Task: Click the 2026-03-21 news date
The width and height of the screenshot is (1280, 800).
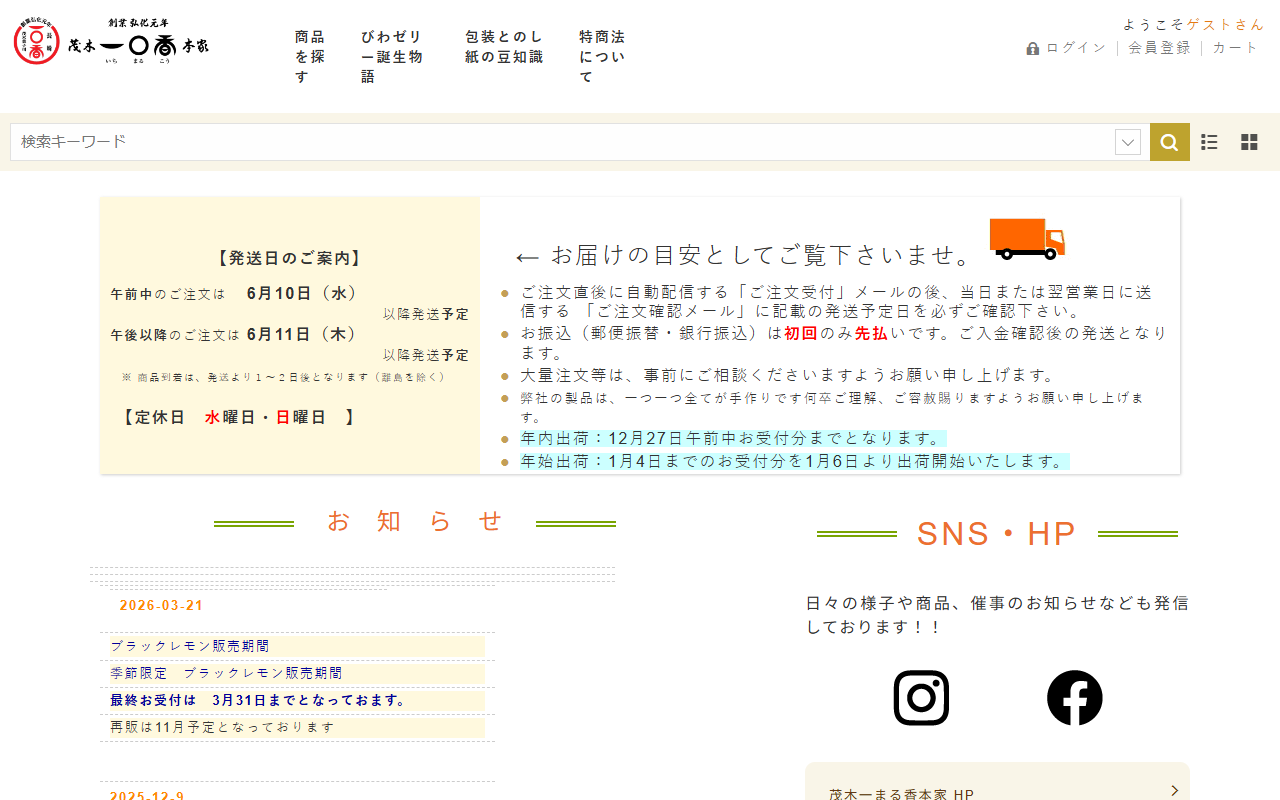Action: [x=161, y=605]
